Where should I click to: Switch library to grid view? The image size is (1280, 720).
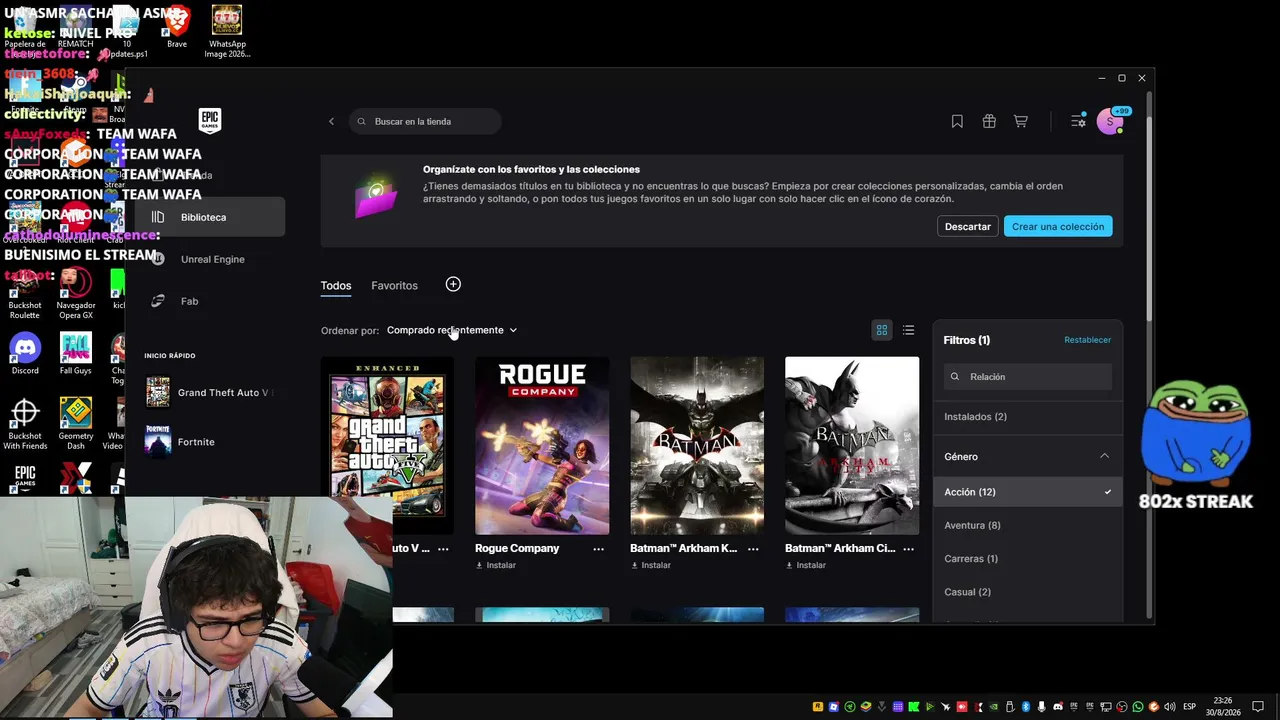(882, 330)
